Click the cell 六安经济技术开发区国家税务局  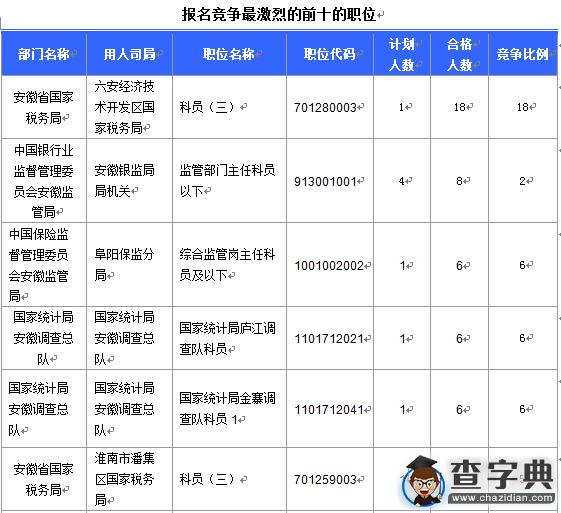(x=125, y=107)
